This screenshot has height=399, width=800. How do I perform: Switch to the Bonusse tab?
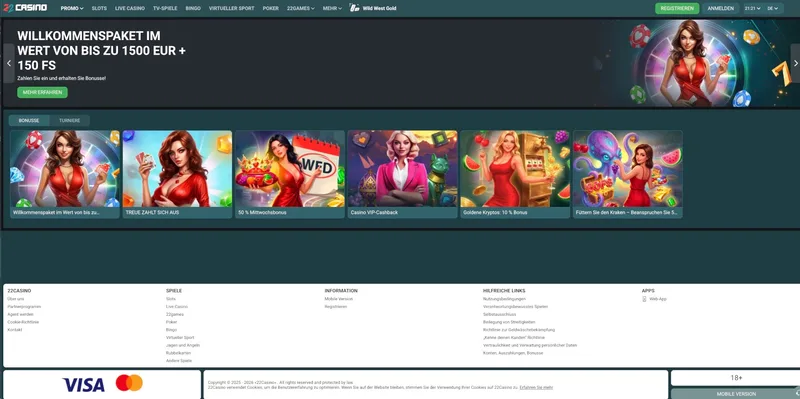(x=29, y=120)
